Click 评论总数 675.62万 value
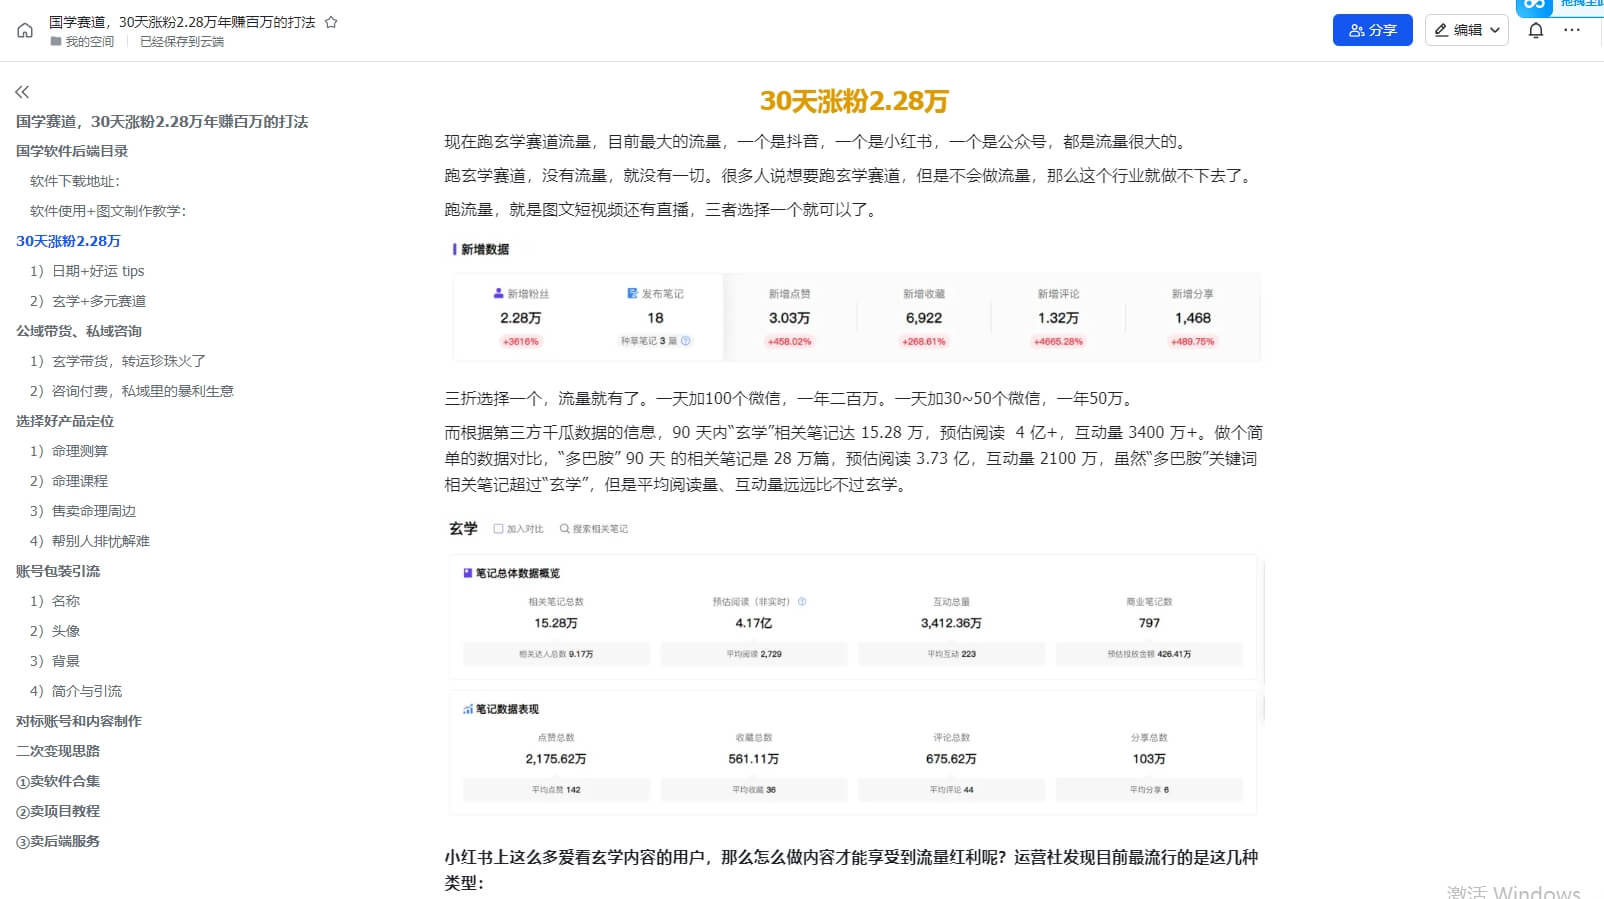This screenshot has width=1604, height=899. (x=951, y=759)
